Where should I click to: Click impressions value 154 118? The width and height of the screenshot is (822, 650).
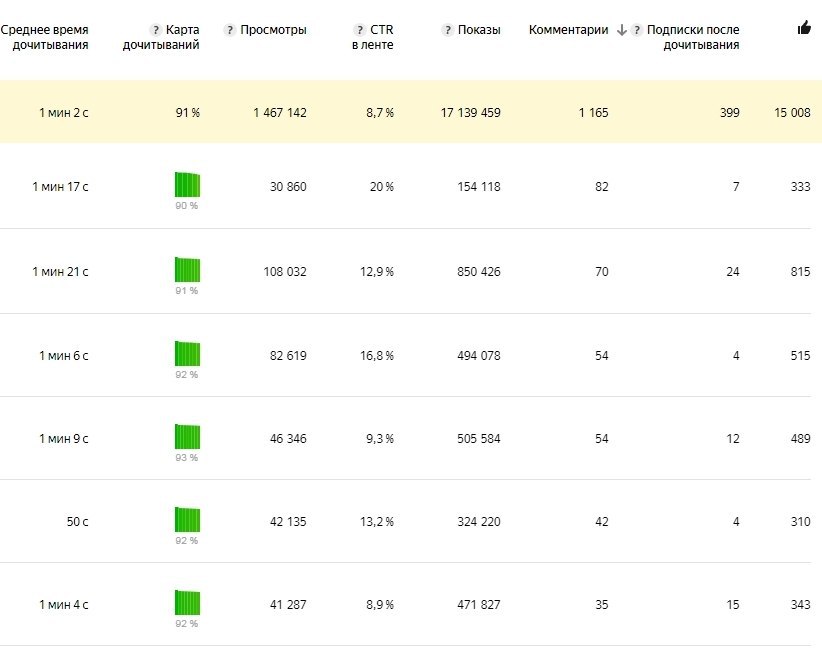point(479,187)
